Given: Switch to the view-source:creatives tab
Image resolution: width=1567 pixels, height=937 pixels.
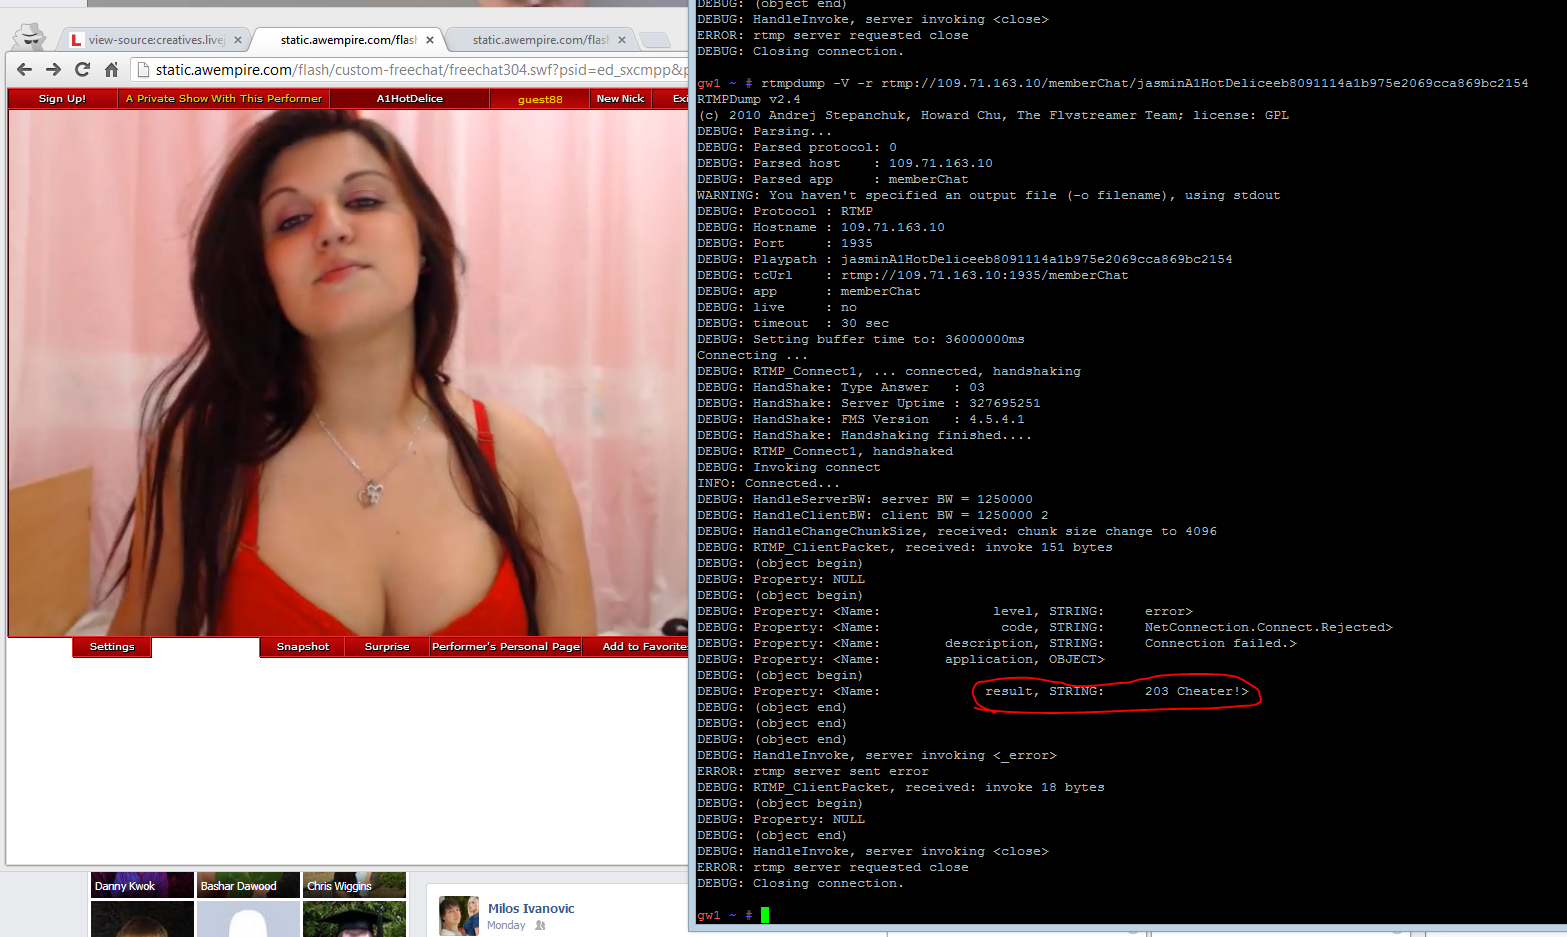Looking at the screenshot, I should click(x=155, y=40).
